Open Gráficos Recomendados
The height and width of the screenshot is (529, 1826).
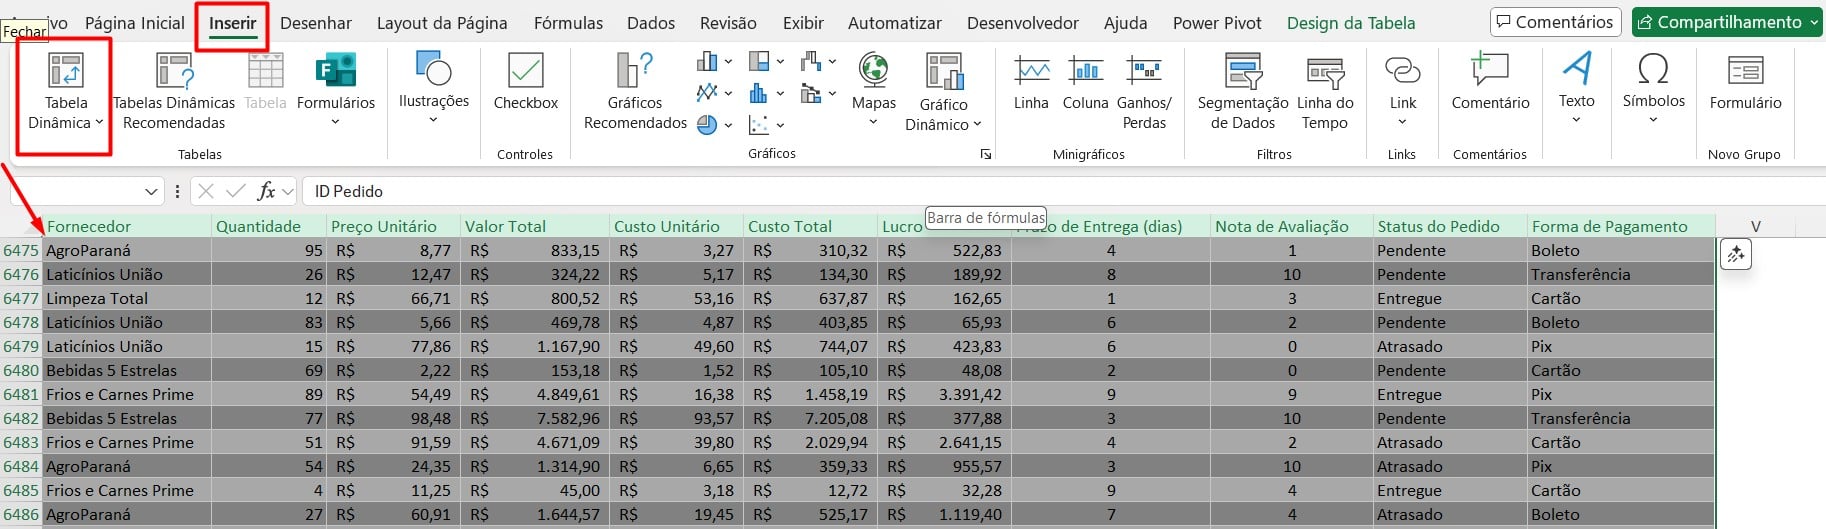[x=635, y=91]
